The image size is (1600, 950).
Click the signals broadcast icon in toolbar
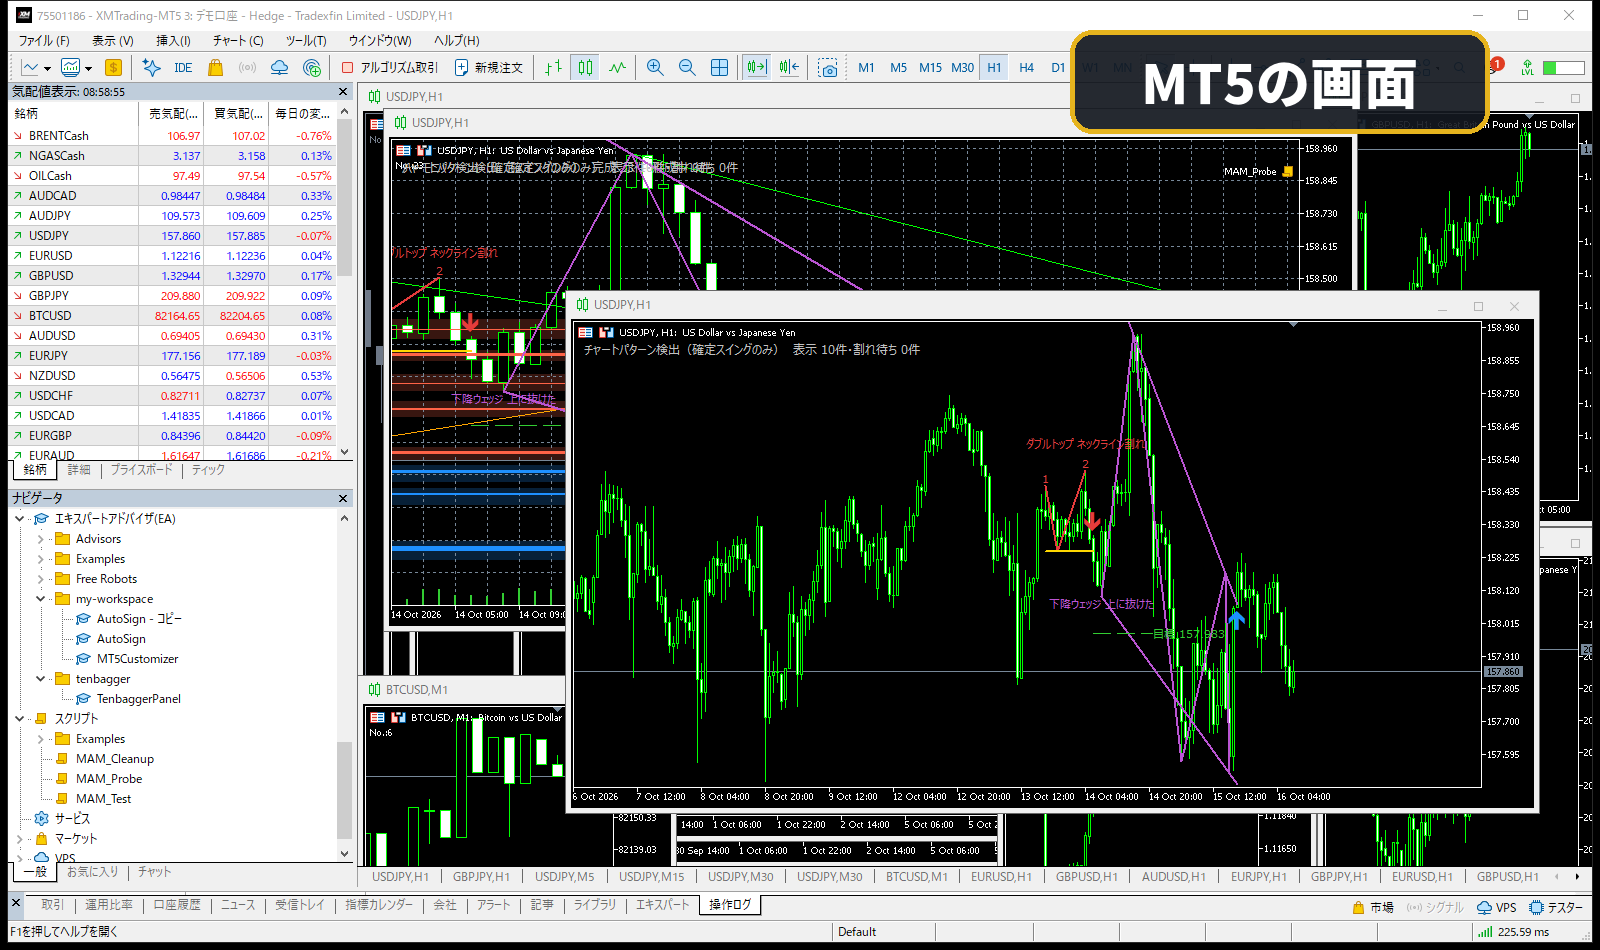(x=247, y=68)
